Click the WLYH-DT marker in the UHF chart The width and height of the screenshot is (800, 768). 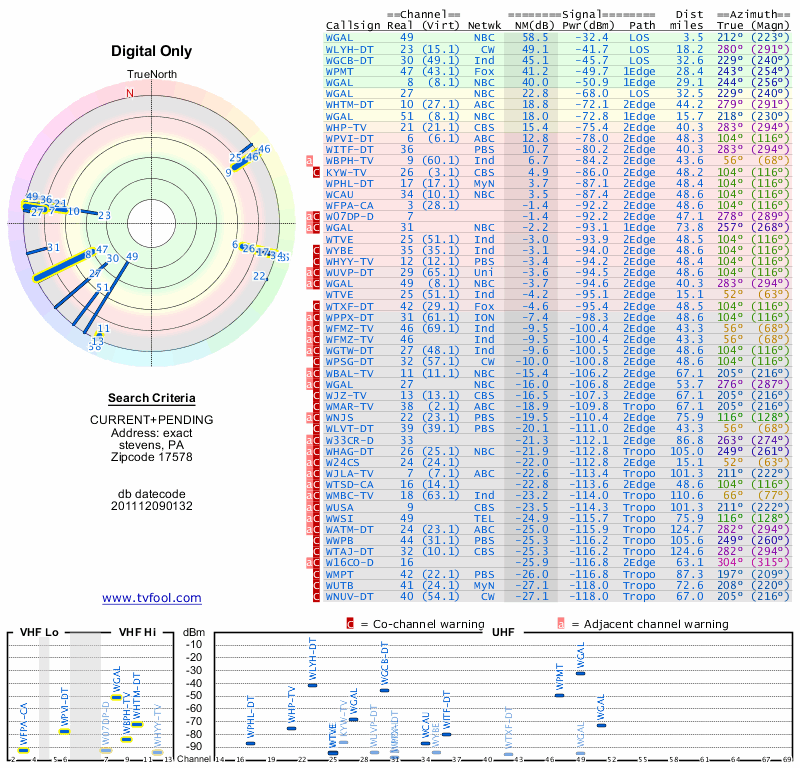pos(312,685)
